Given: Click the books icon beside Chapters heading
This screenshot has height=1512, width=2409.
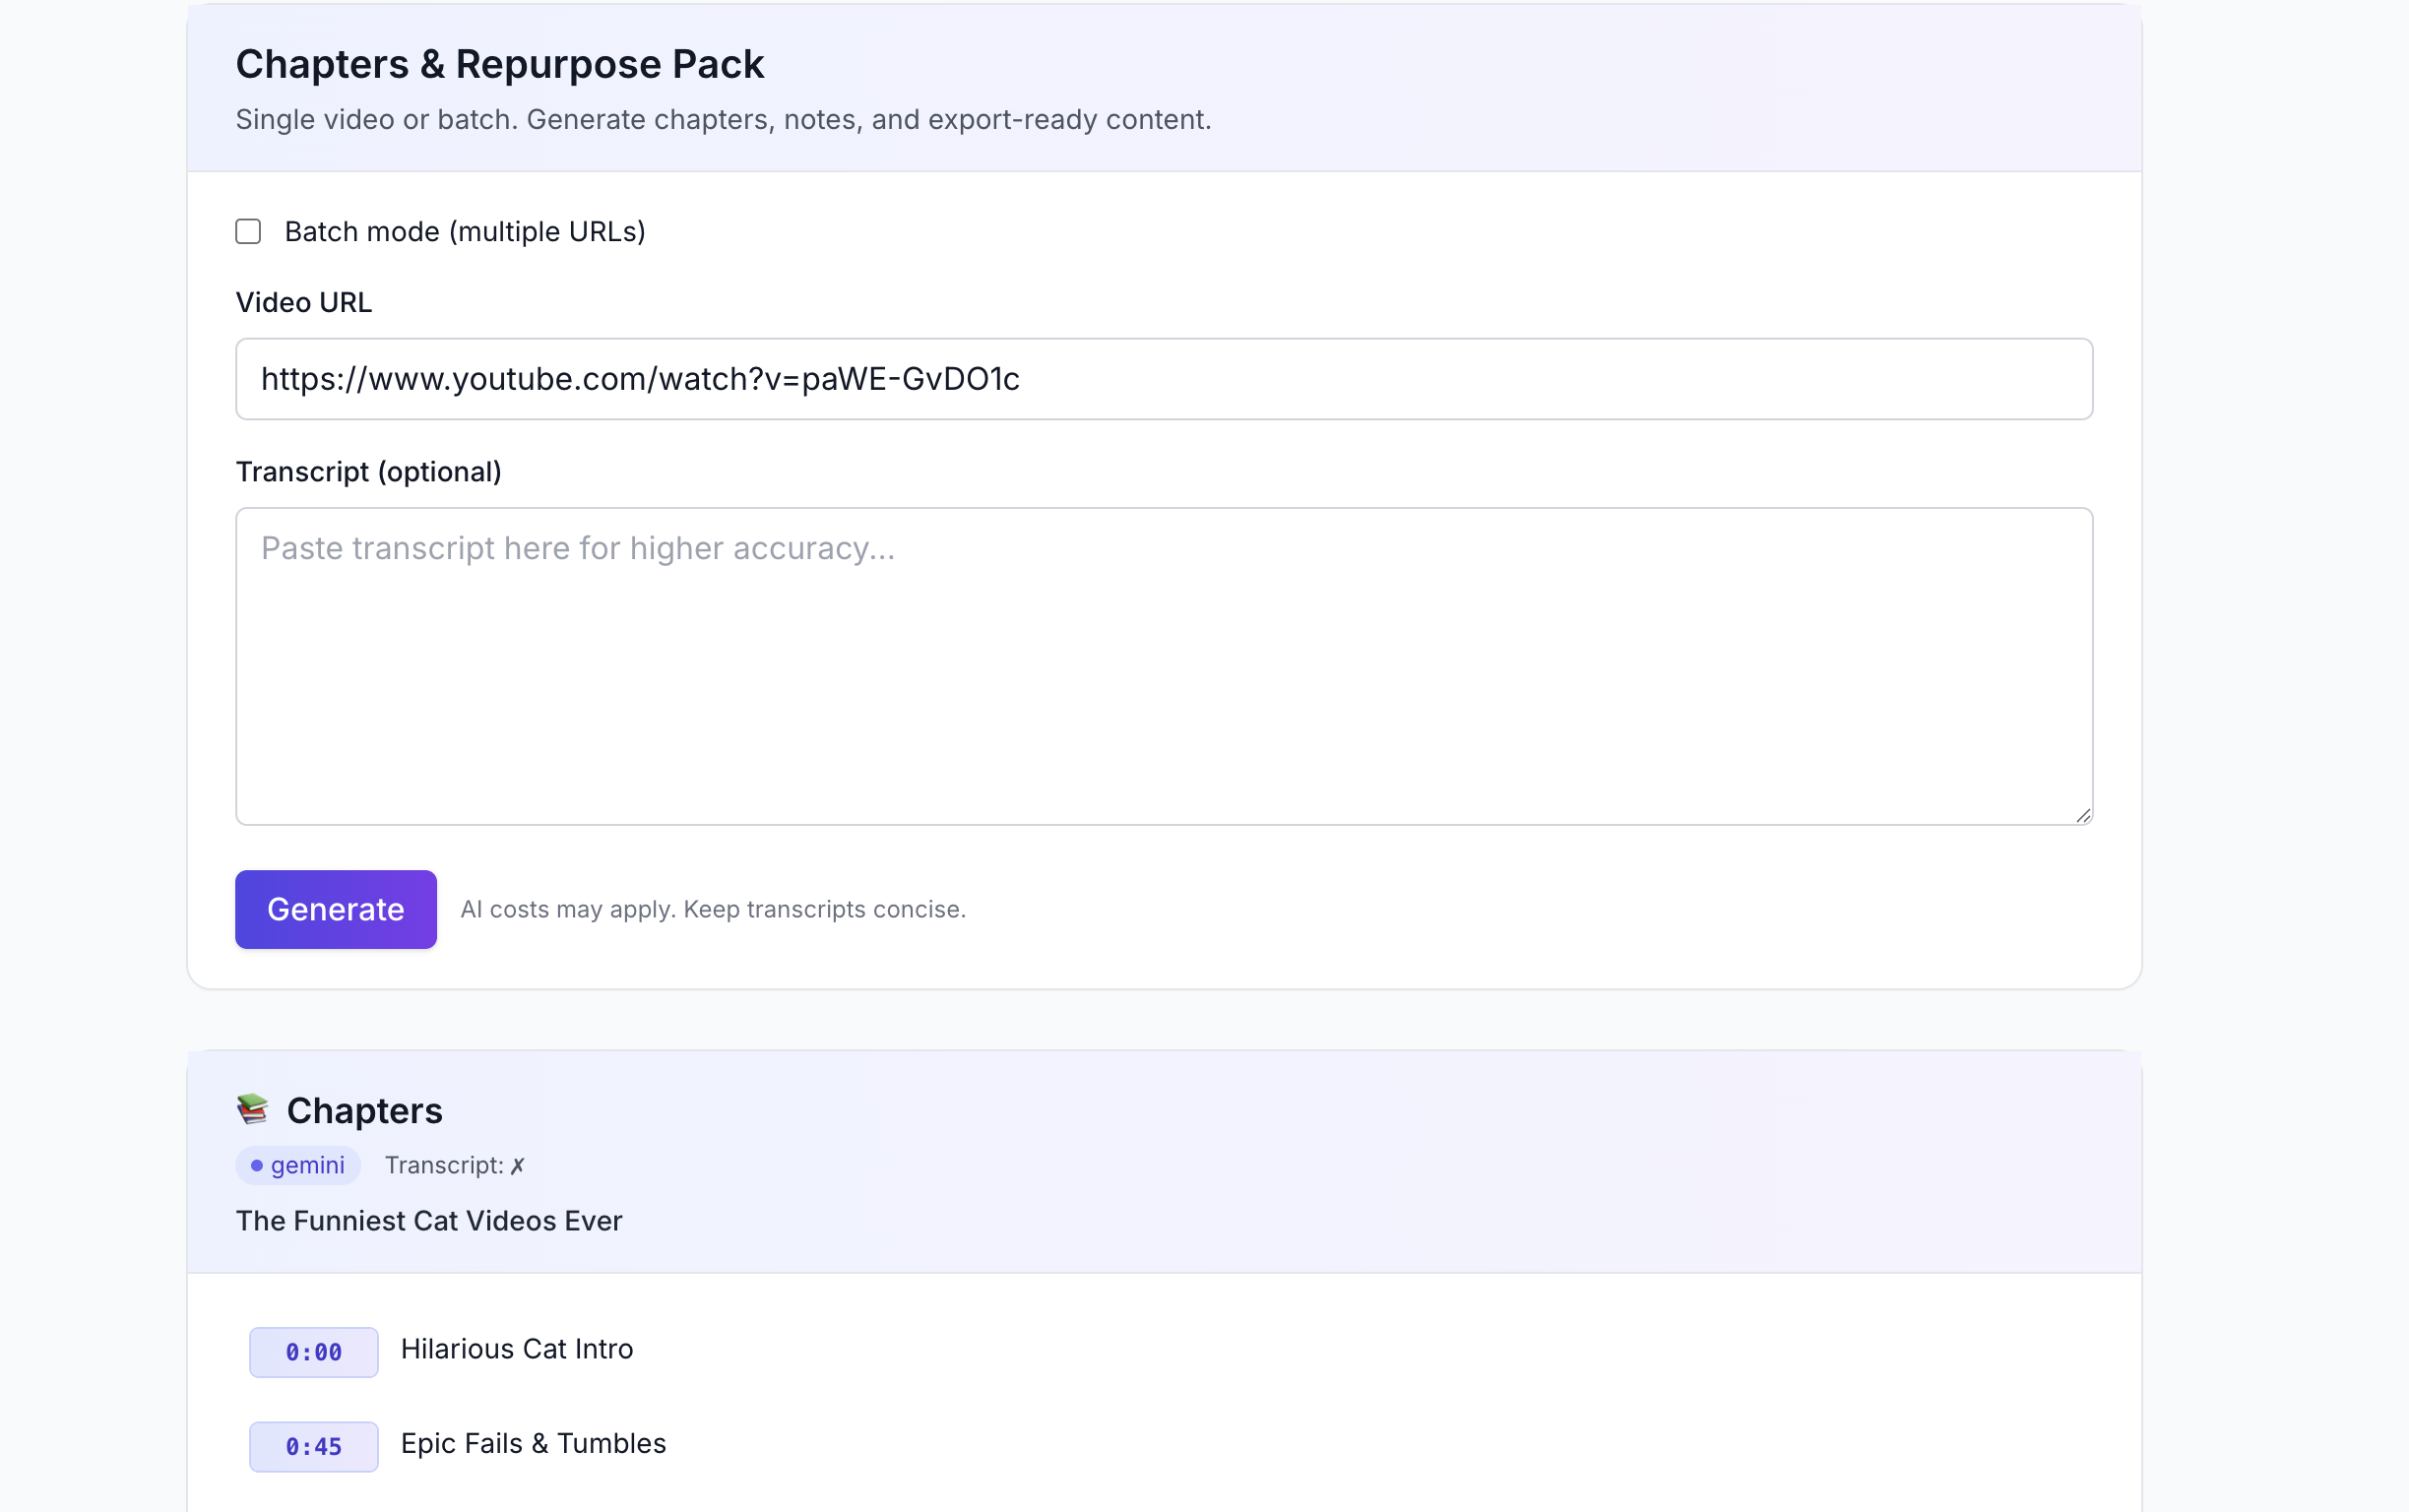Looking at the screenshot, I should (253, 1108).
